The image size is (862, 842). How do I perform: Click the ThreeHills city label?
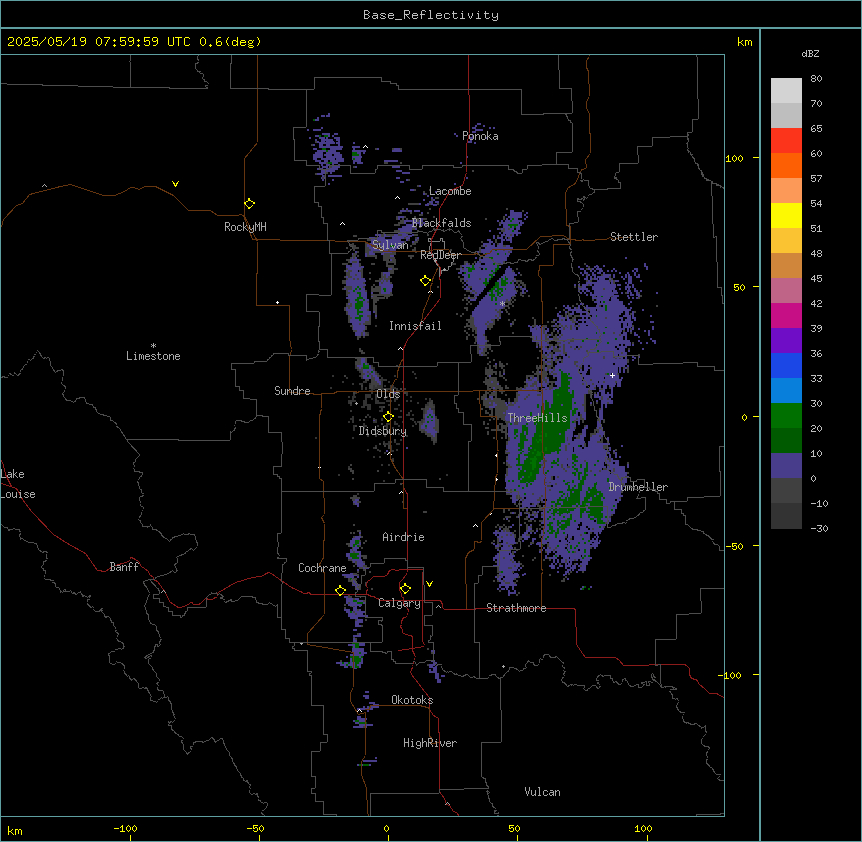tap(537, 418)
